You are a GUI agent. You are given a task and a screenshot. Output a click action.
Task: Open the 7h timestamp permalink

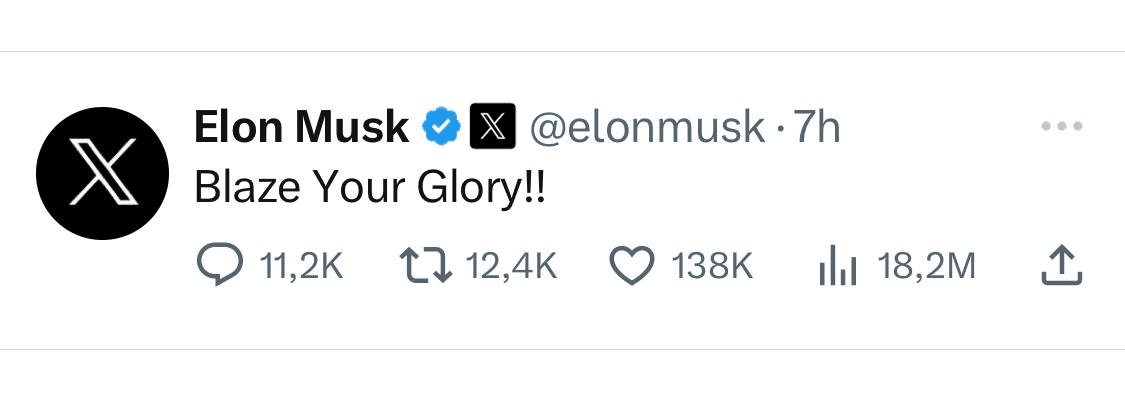click(816, 128)
